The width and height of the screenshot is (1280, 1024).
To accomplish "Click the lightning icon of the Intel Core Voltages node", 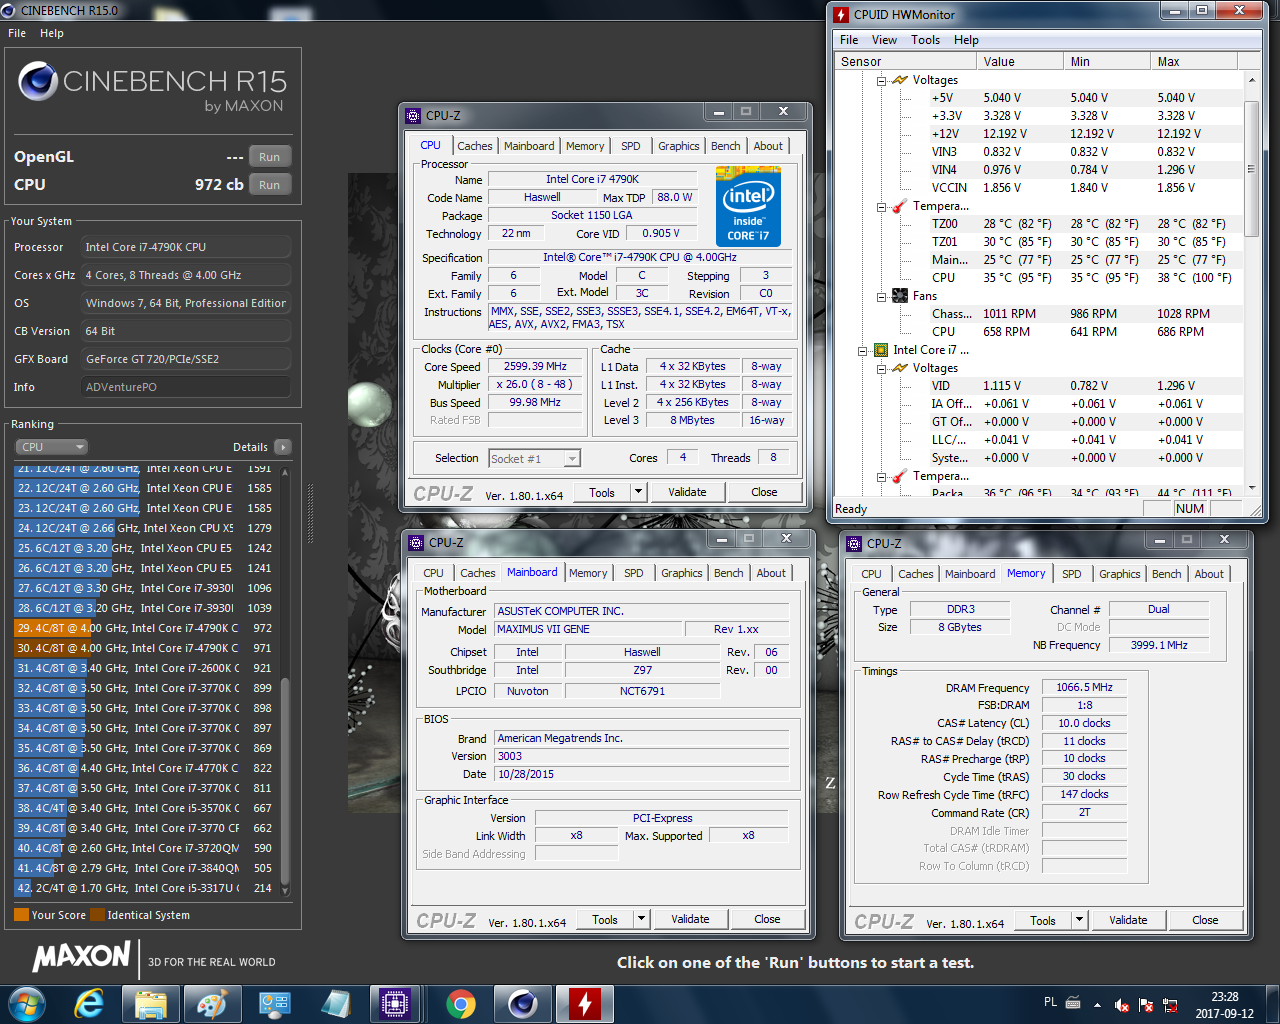I will (x=899, y=368).
